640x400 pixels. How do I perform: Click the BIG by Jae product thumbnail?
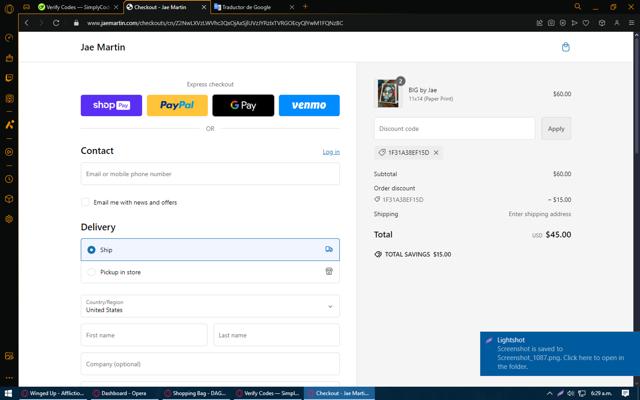[x=388, y=93]
